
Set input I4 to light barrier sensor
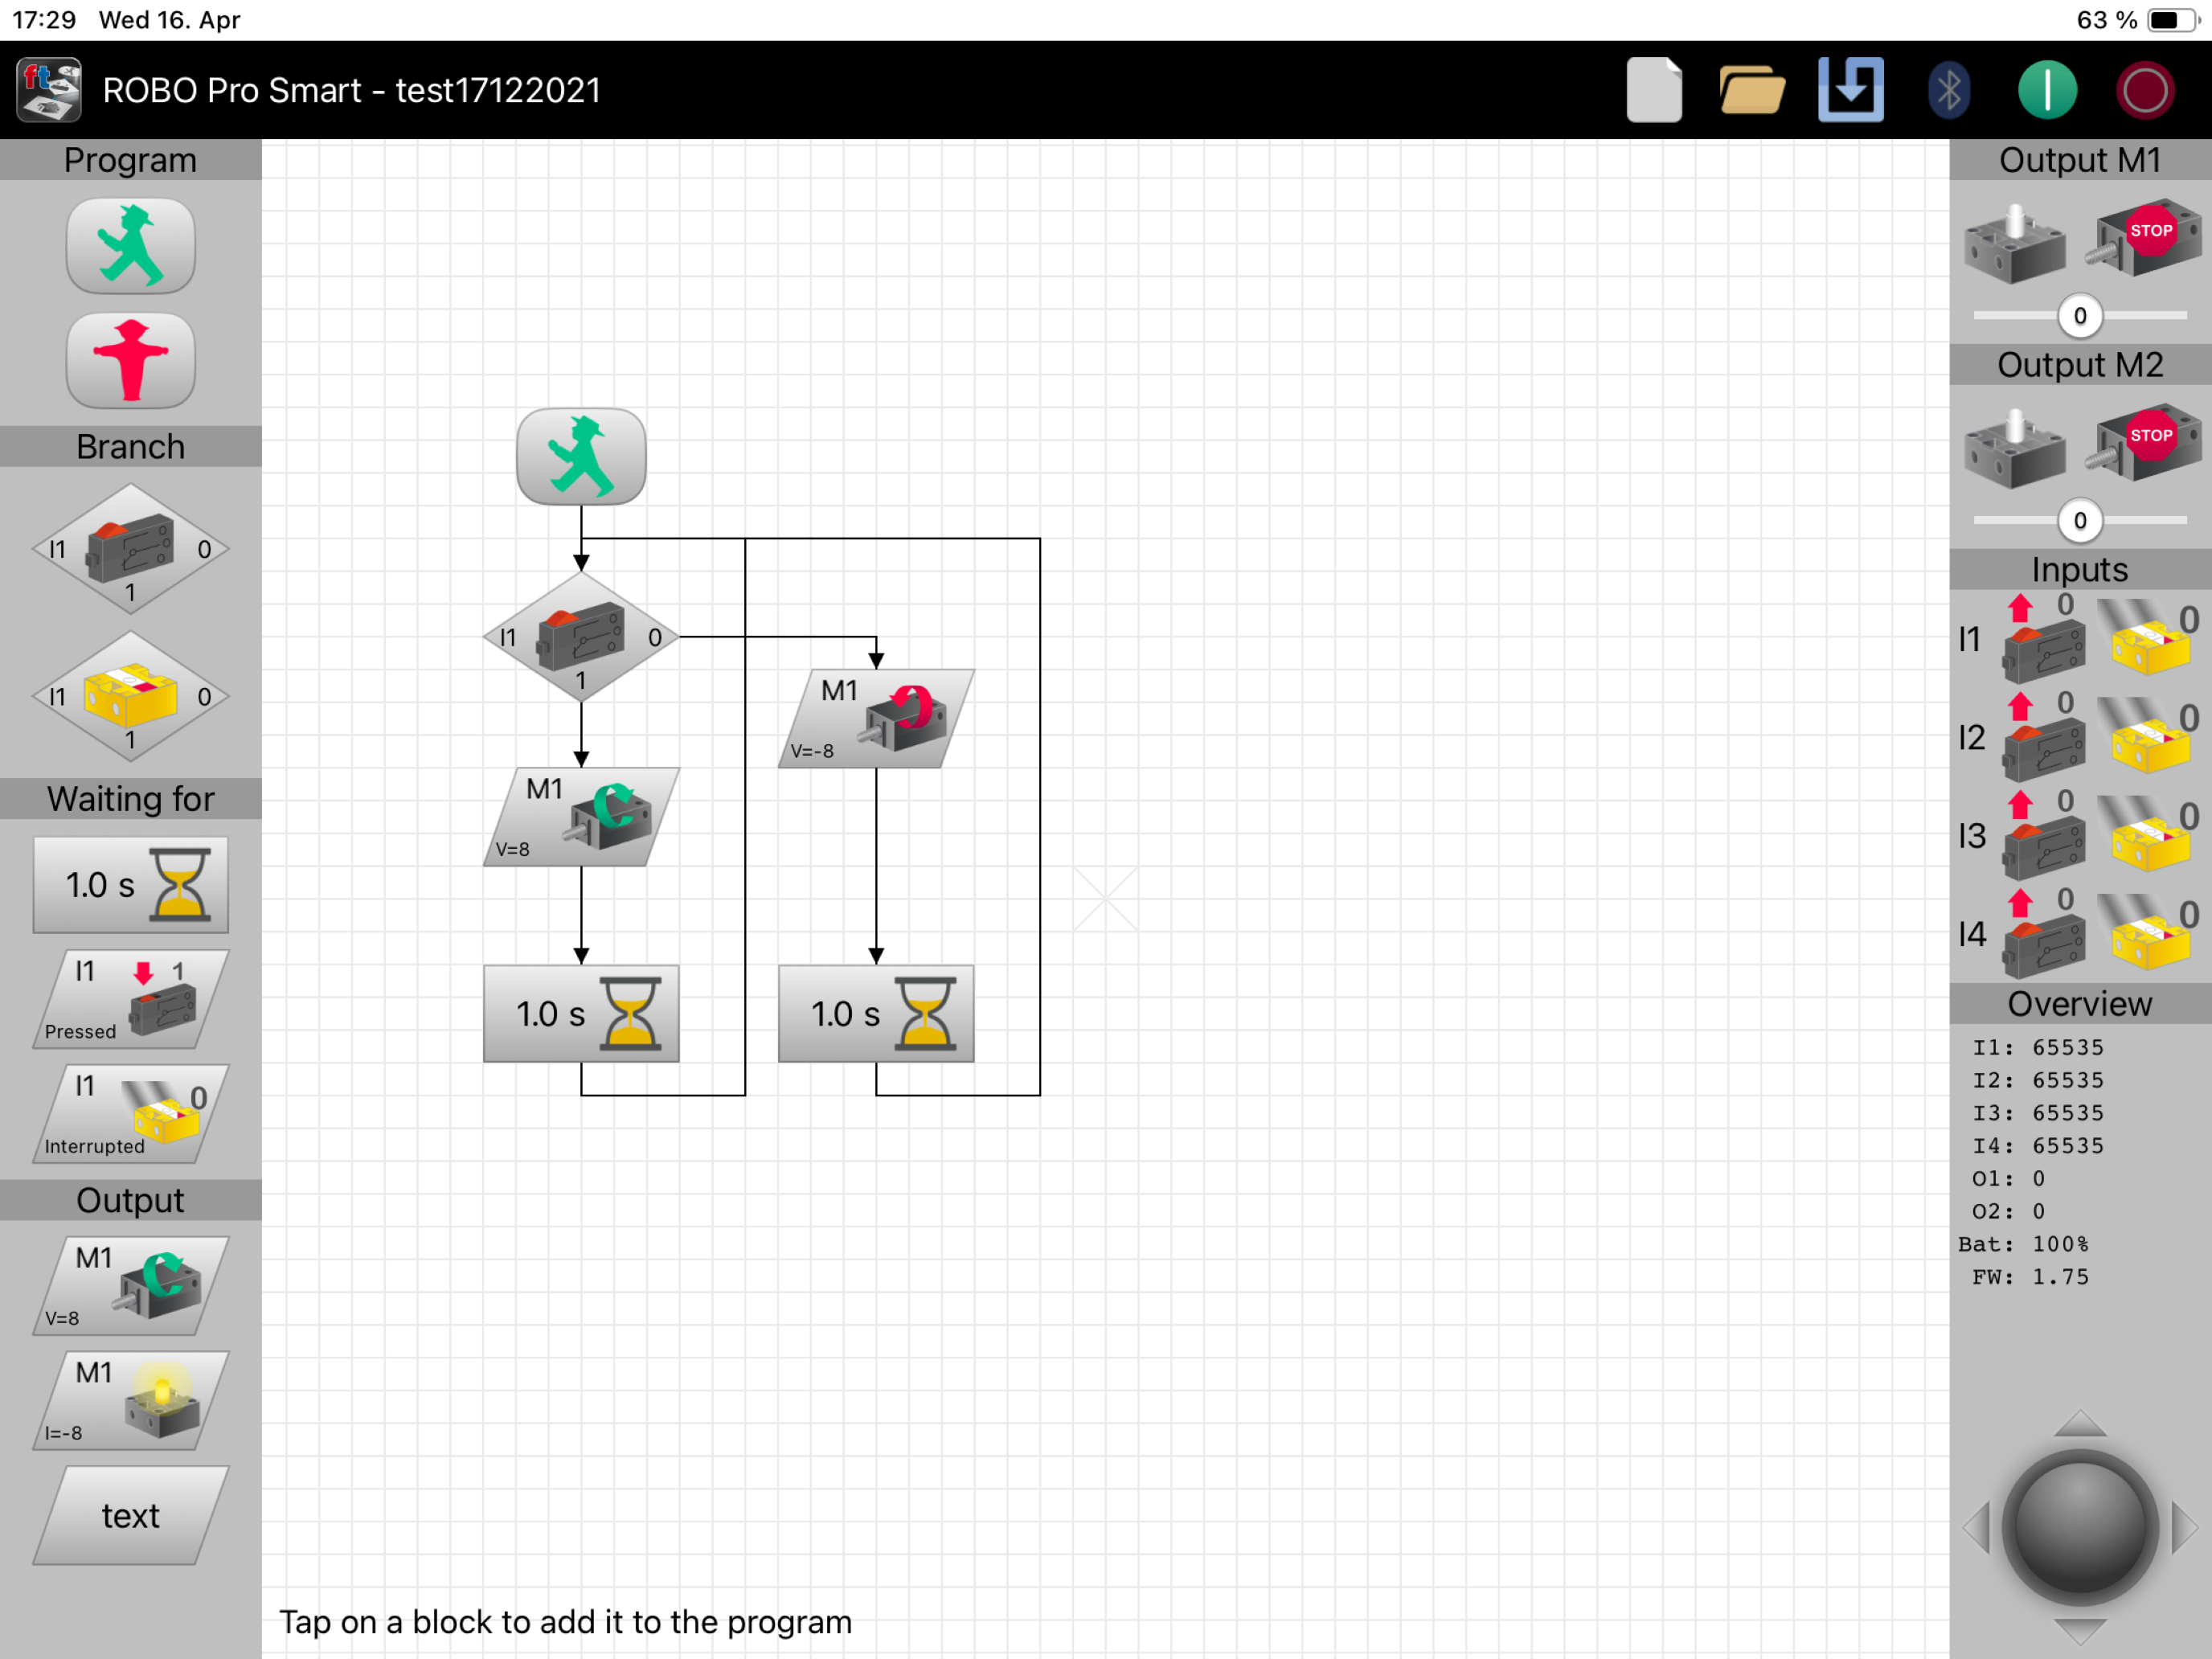(2148, 934)
